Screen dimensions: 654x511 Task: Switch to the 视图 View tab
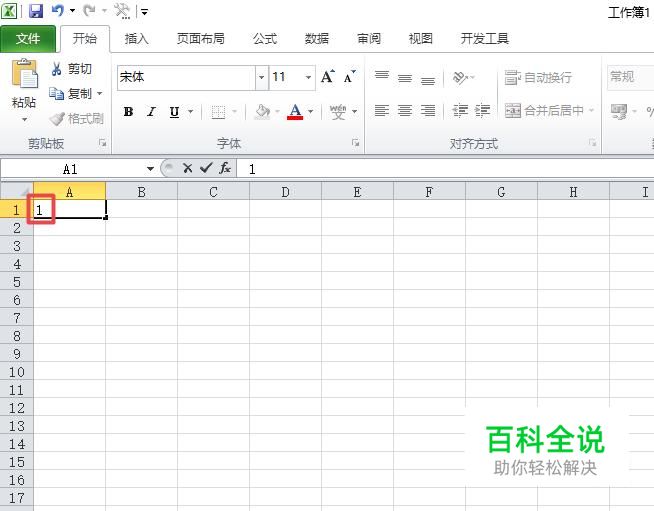[x=420, y=39]
